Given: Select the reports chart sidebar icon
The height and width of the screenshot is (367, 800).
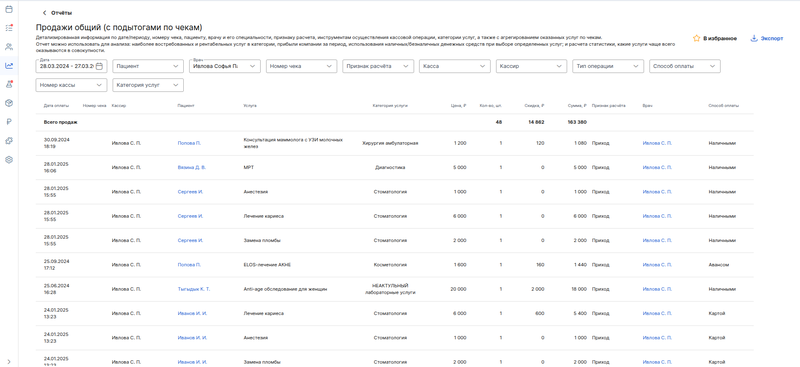Looking at the screenshot, I should [9, 65].
